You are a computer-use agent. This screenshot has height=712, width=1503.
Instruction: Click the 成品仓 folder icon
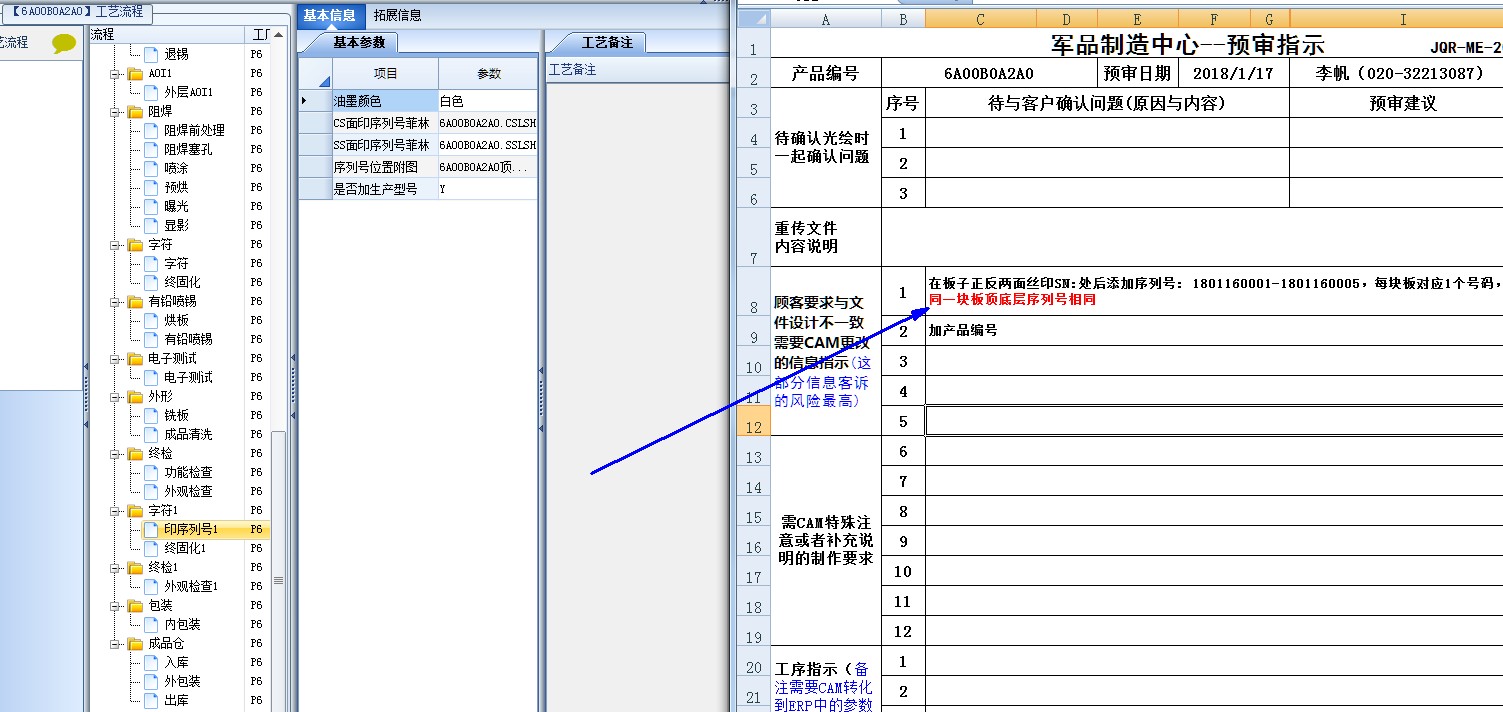point(135,643)
